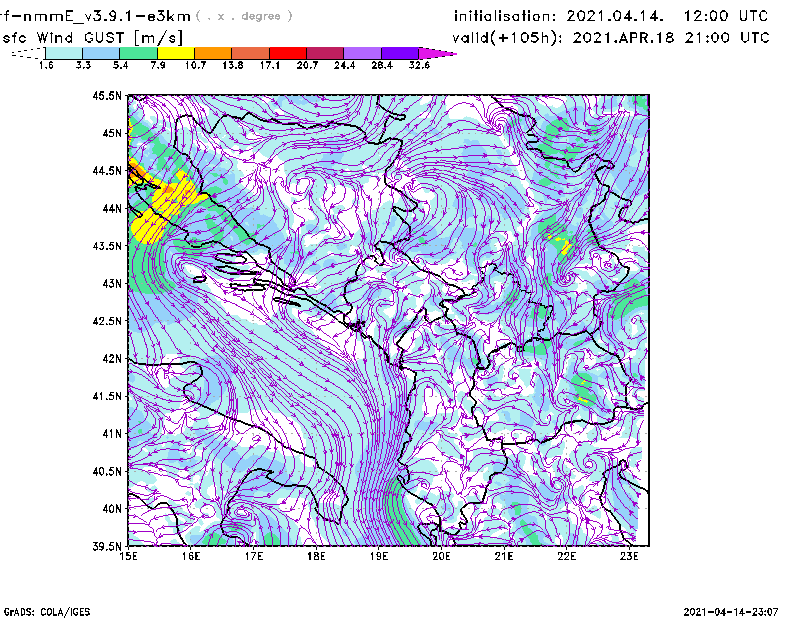Click the '2021-04-14-23:07' timestamp
800x618 pixels.
[731, 612]
